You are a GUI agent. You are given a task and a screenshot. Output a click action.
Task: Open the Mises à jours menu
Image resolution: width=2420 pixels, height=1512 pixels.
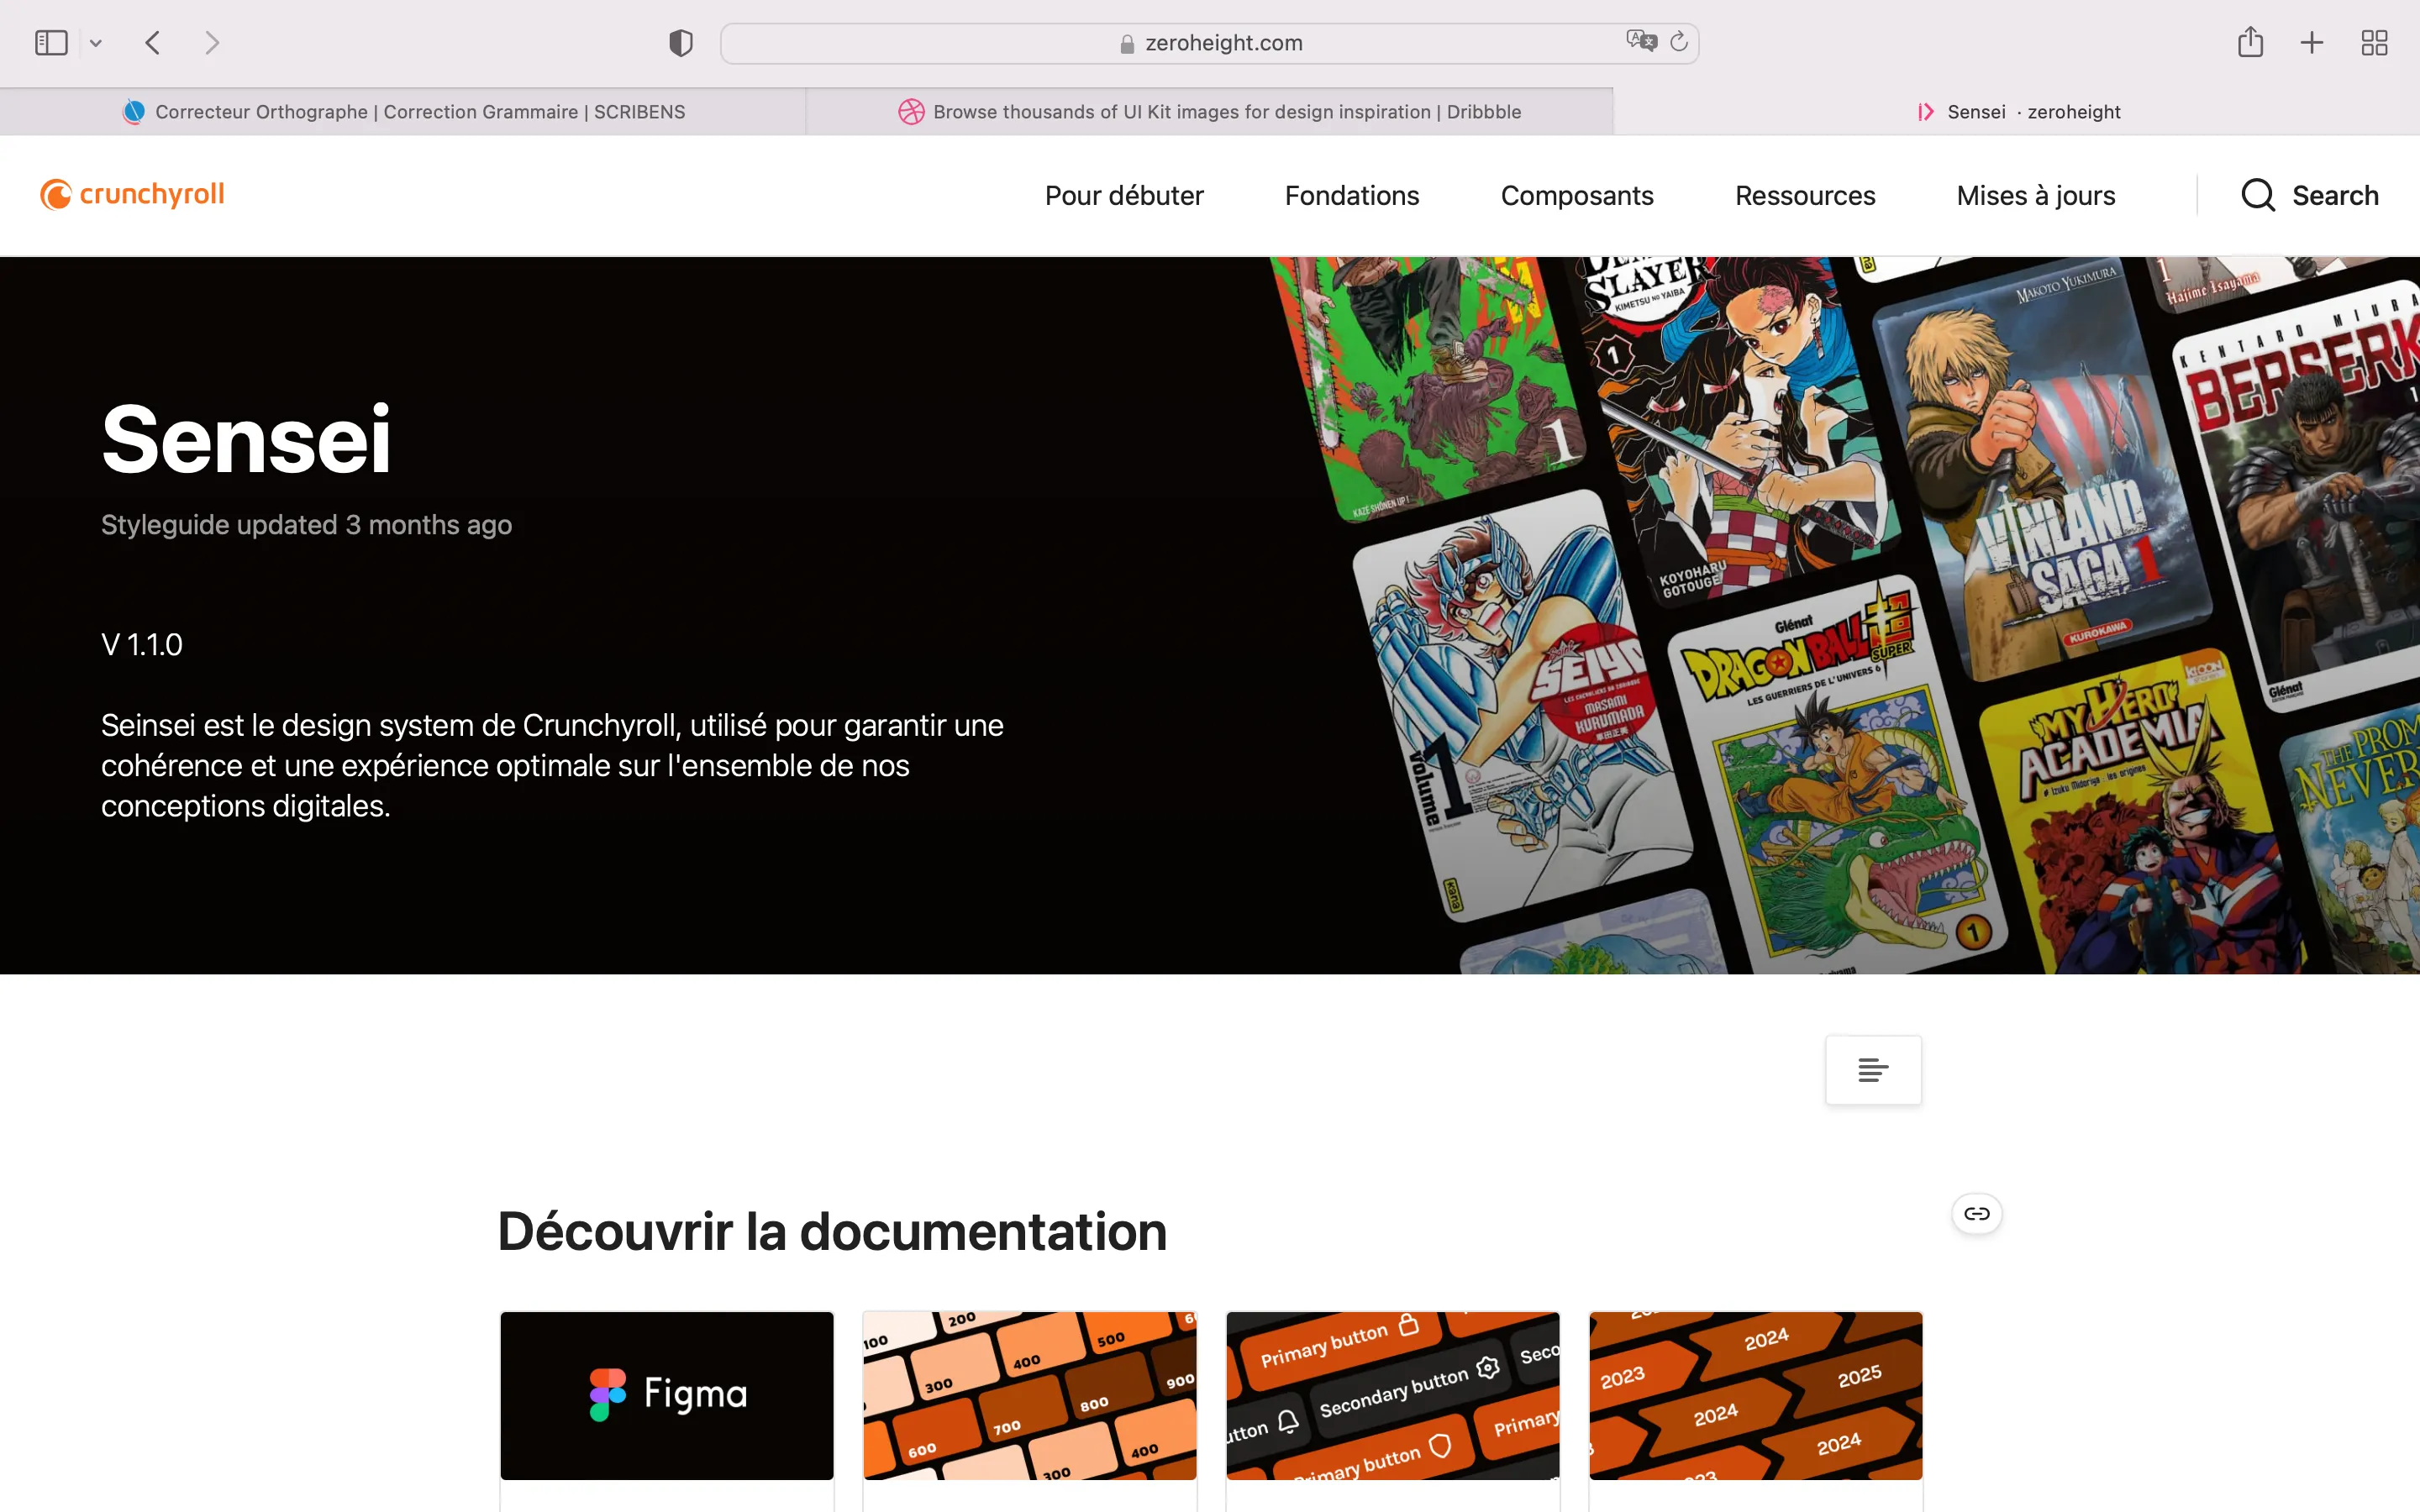(x=2036, y=196)
